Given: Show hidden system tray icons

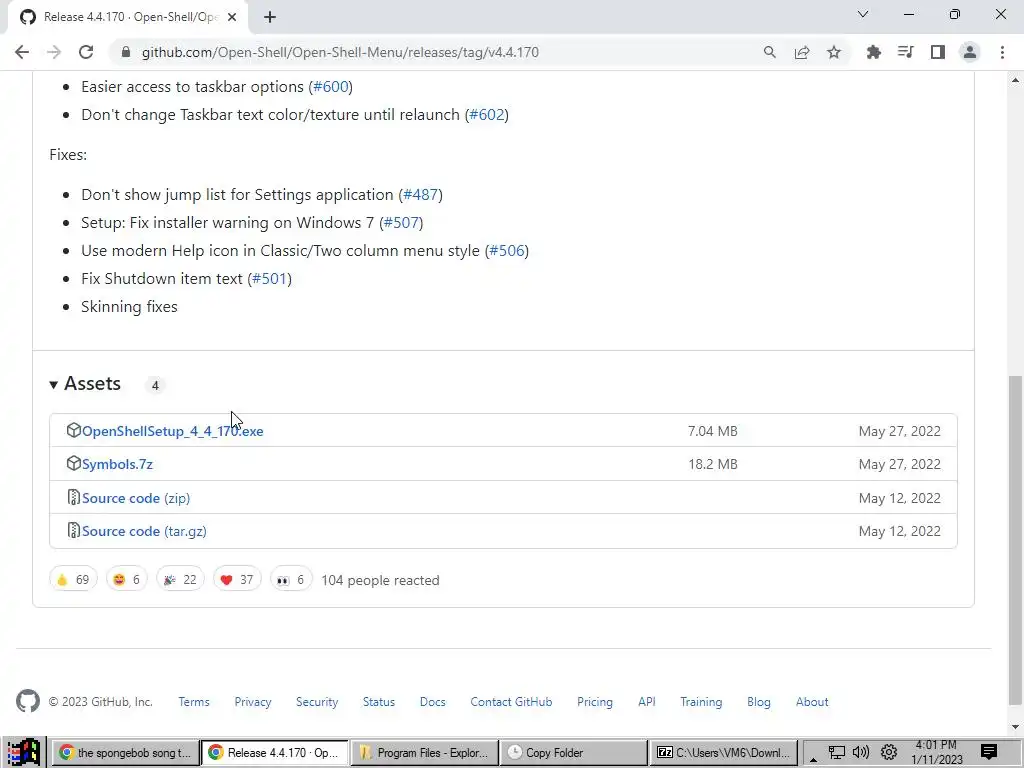Looking at the screenshot, I should tap(813, 758).
